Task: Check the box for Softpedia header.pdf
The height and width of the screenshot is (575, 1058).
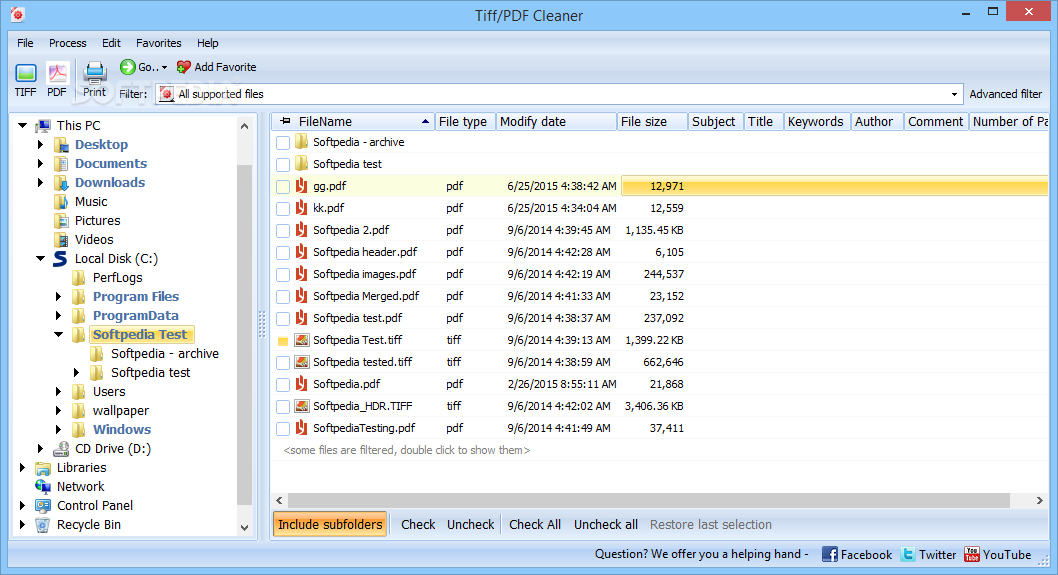Action: tap(283, 252)
